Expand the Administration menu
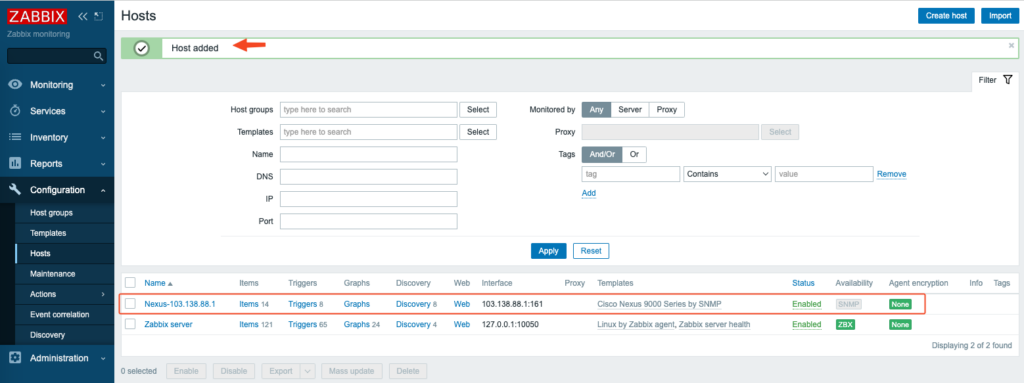The width and height of the screenshot is (1024, 383). coord(103,358)
